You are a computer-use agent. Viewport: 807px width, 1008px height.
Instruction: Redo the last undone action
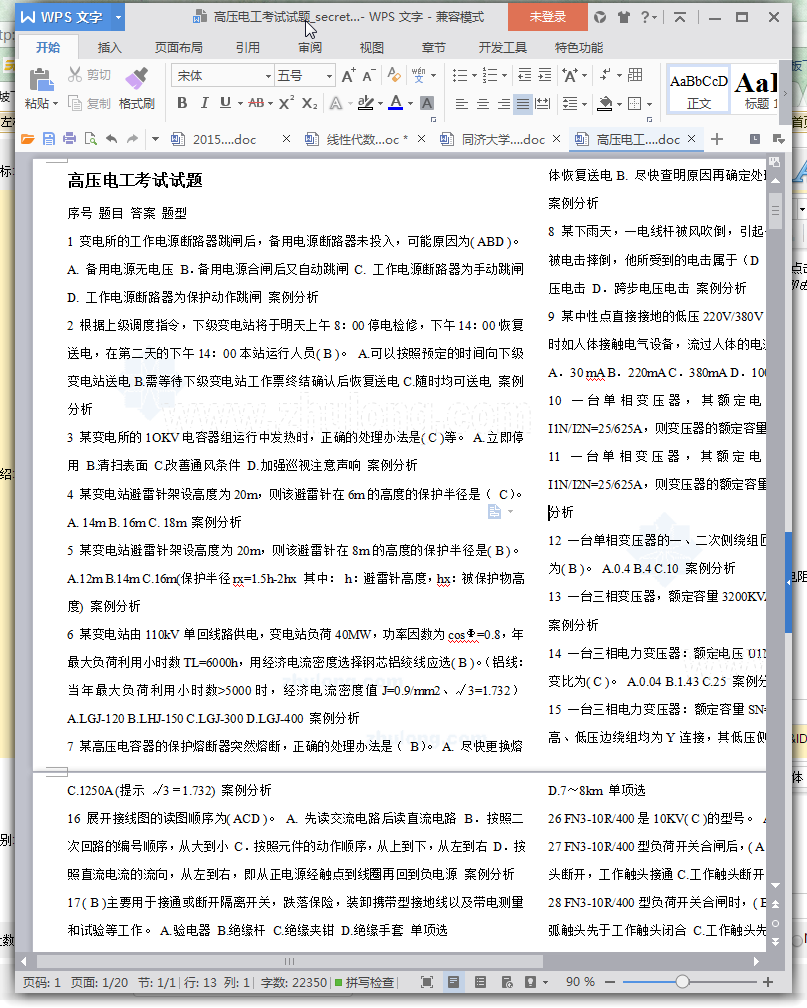pos(132,139)
